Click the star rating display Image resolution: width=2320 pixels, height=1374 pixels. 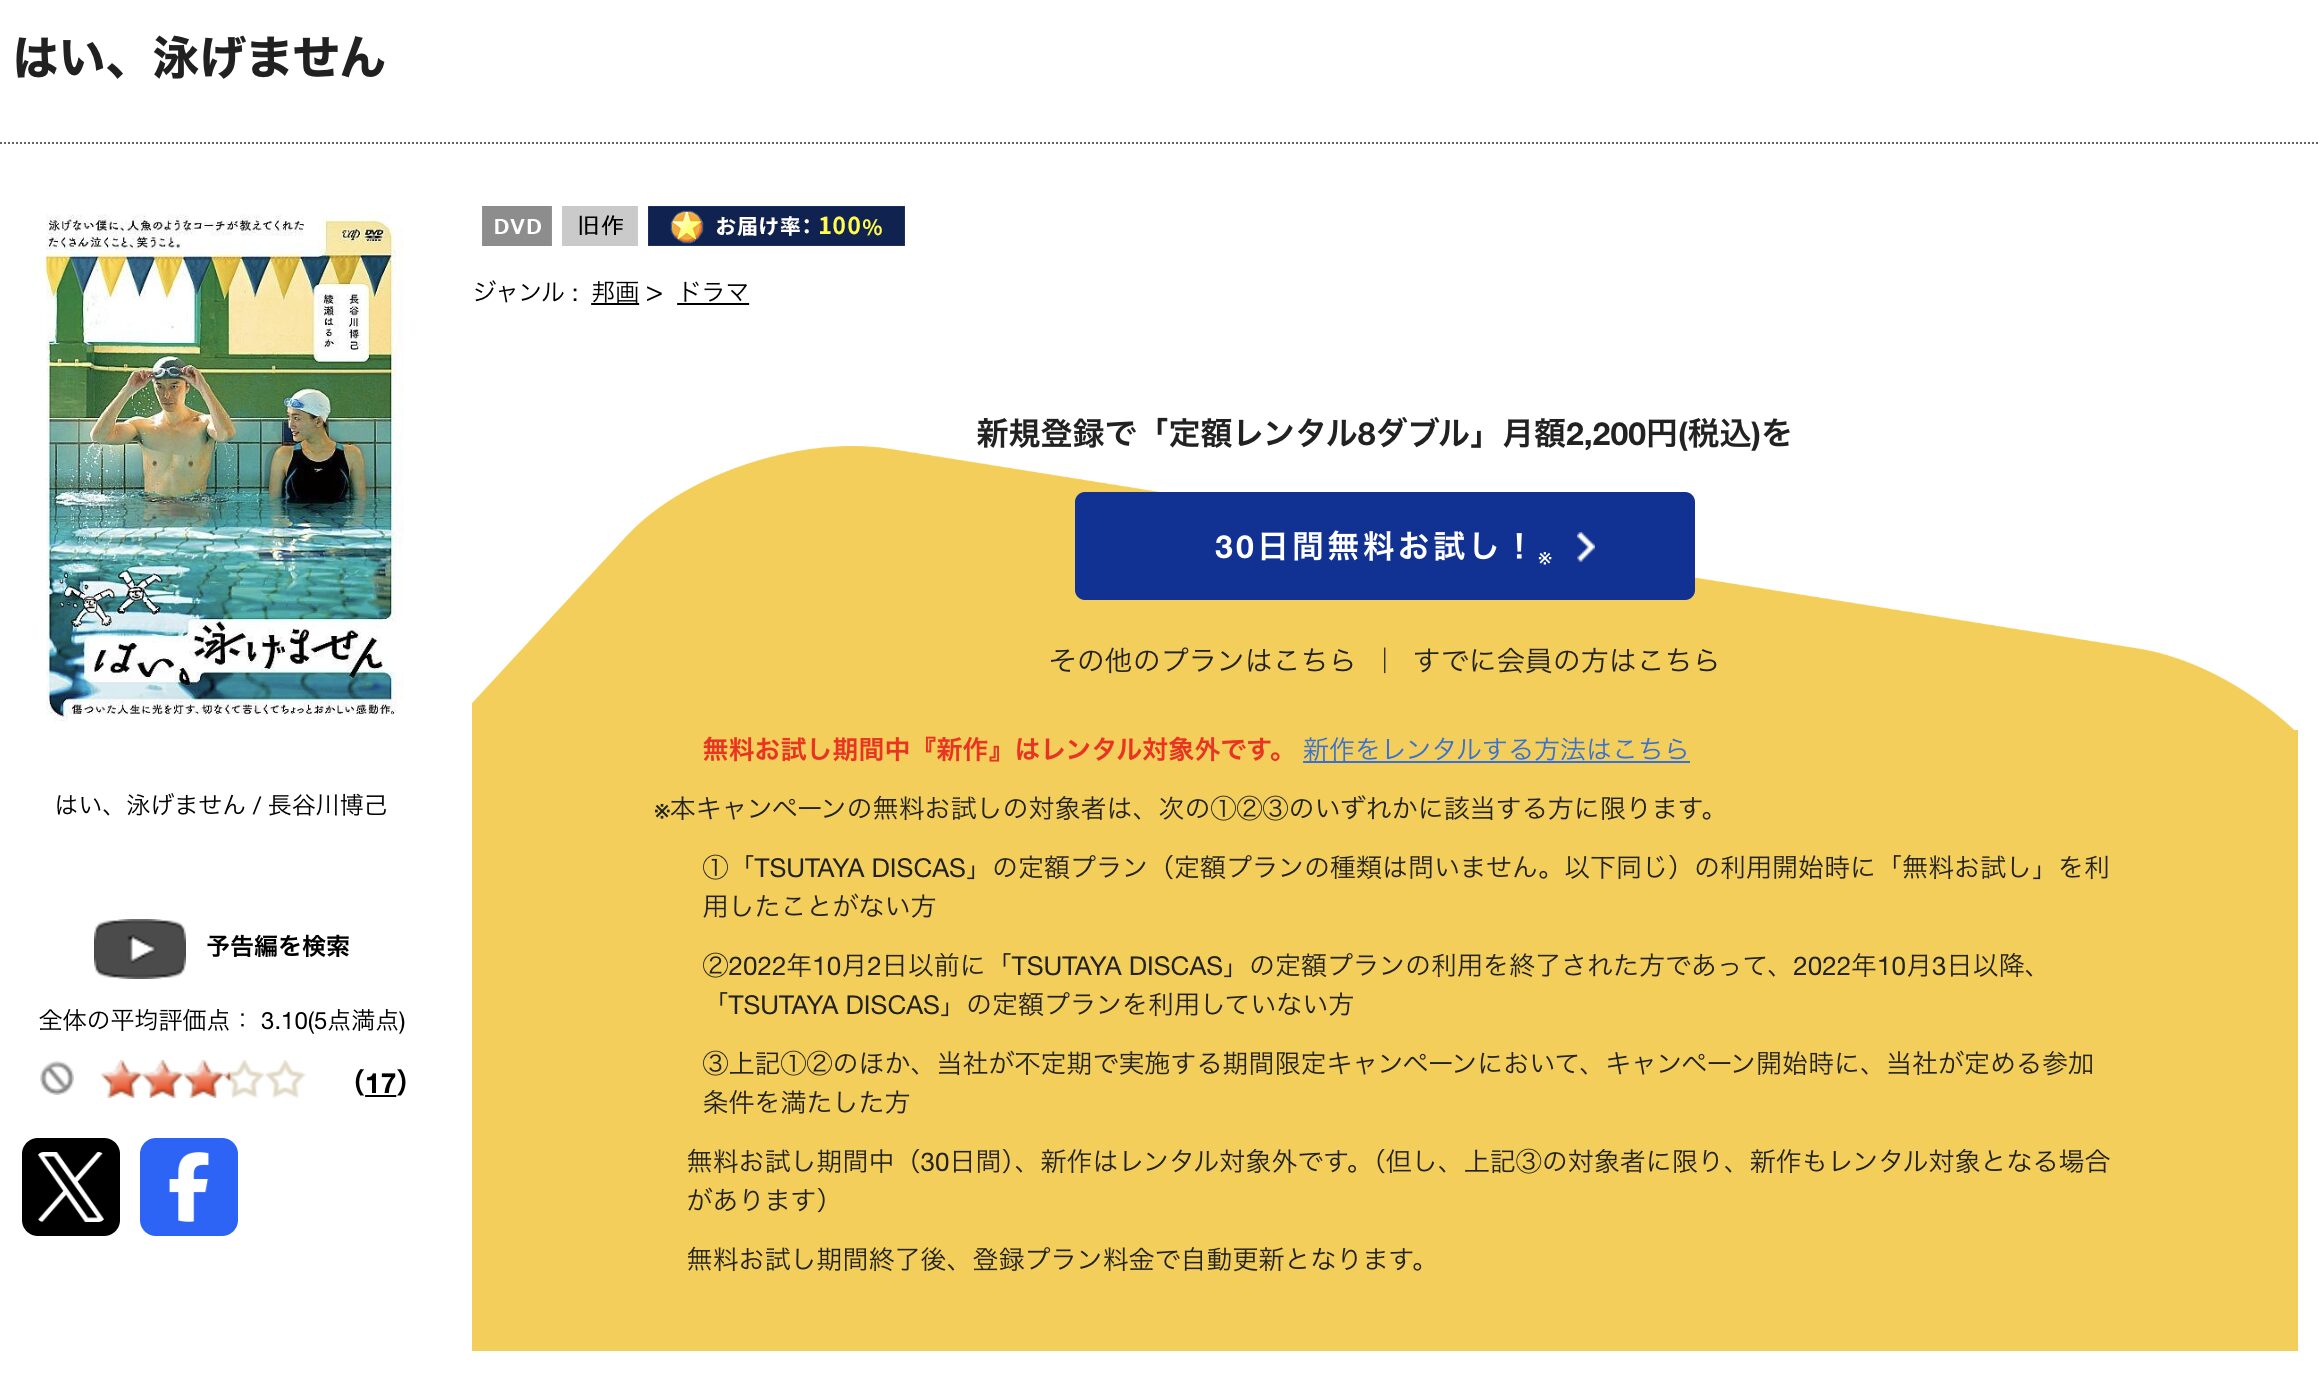click(203, 1080)
